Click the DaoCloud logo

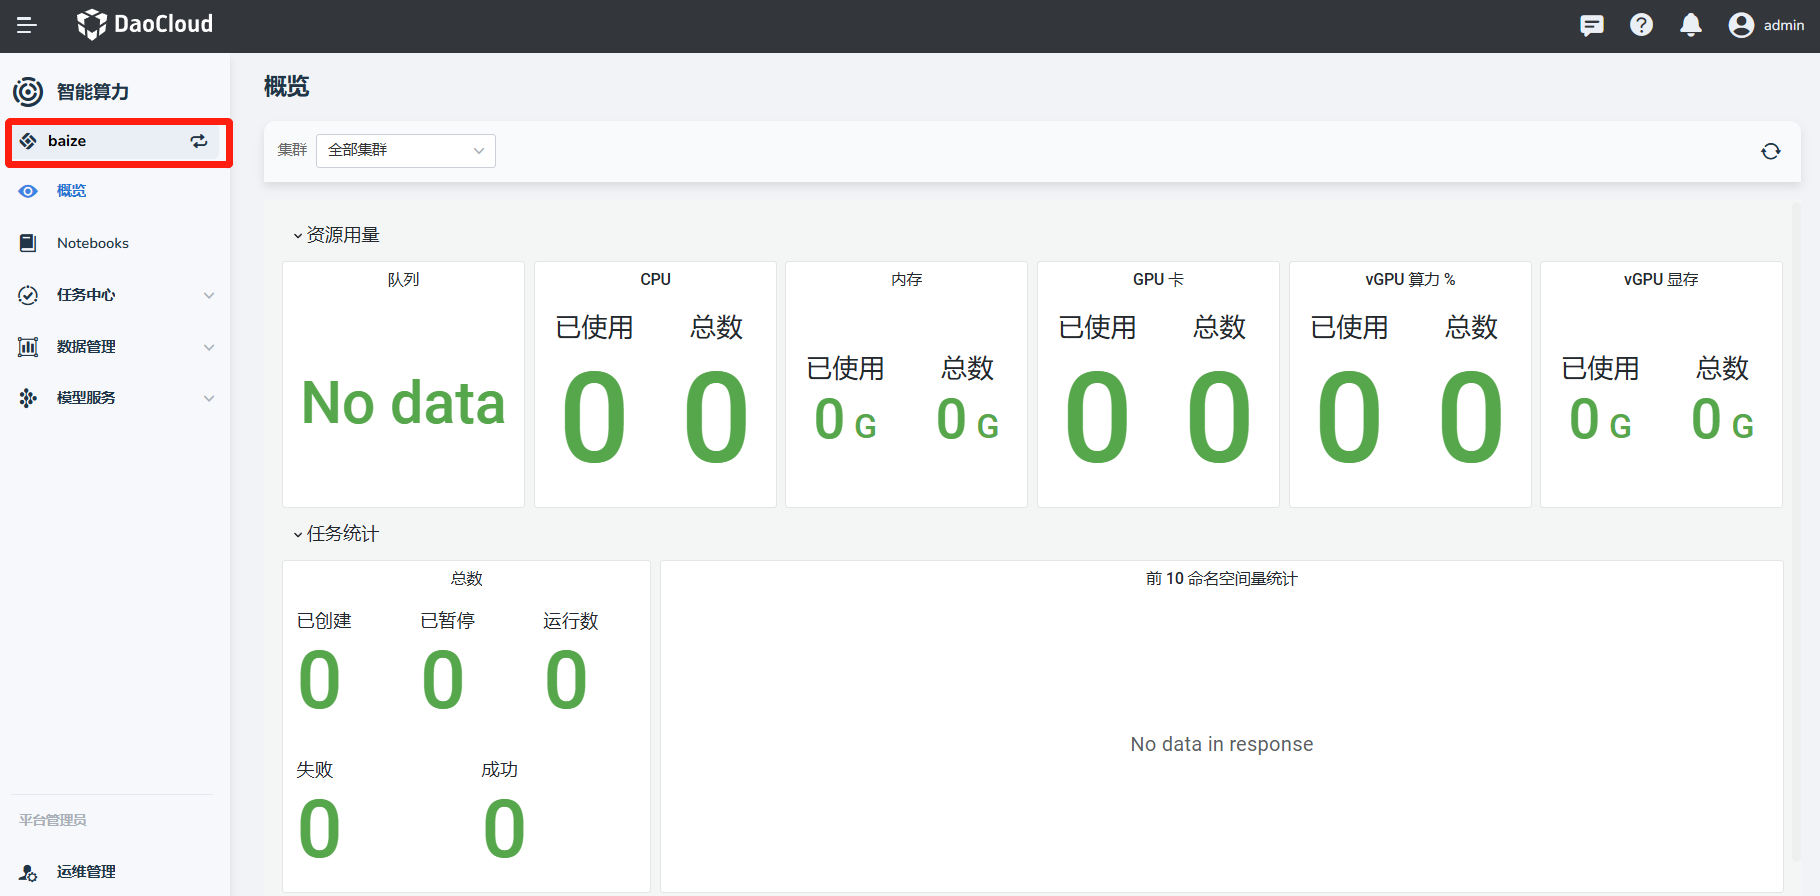tap(145, 24)
